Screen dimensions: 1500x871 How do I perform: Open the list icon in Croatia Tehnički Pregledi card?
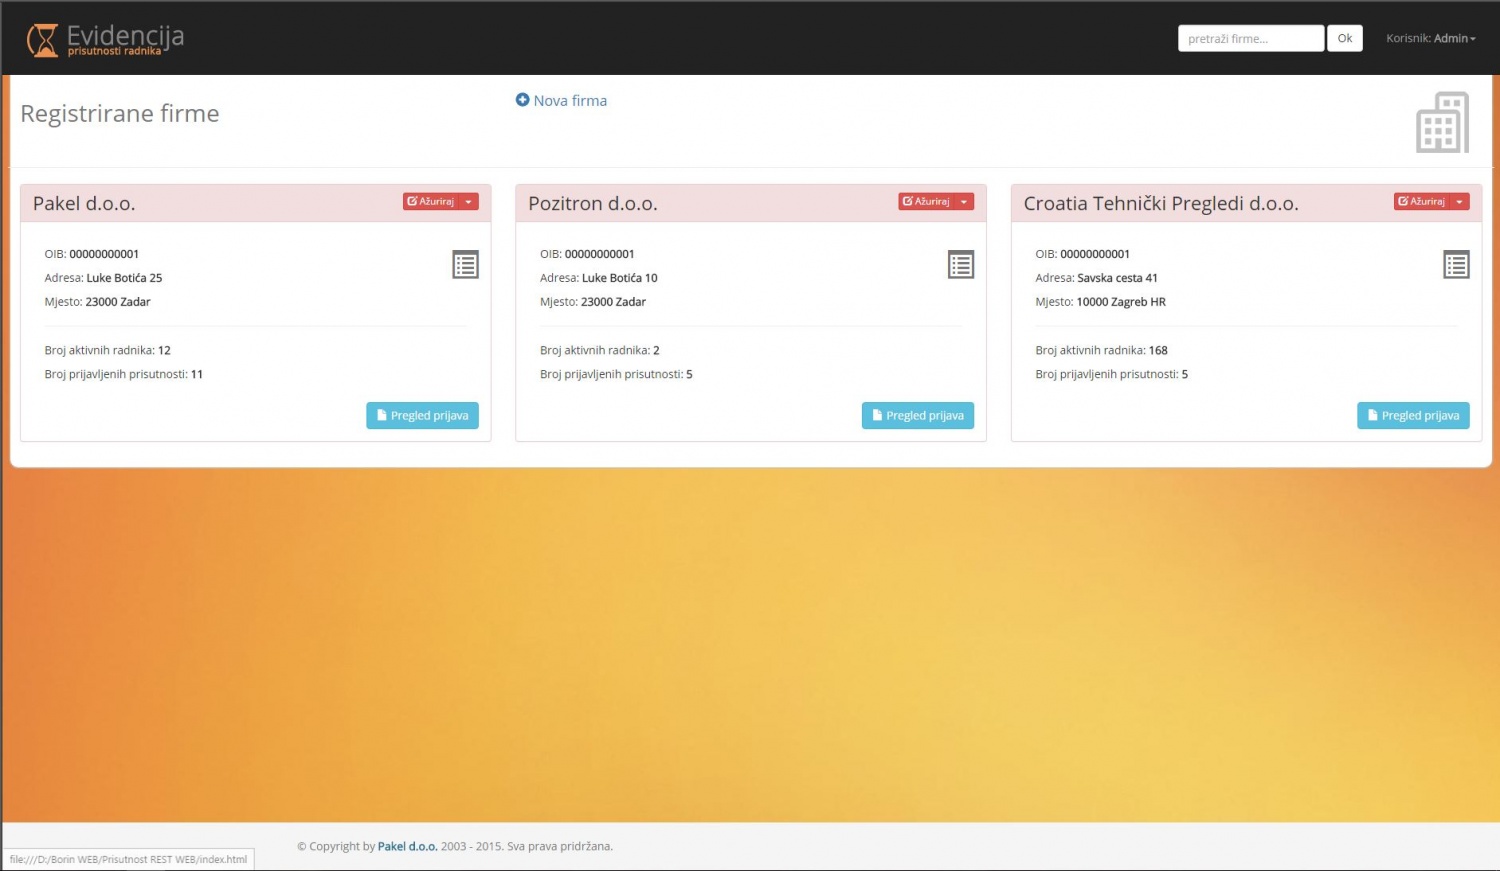click(x=1456, y=265)
